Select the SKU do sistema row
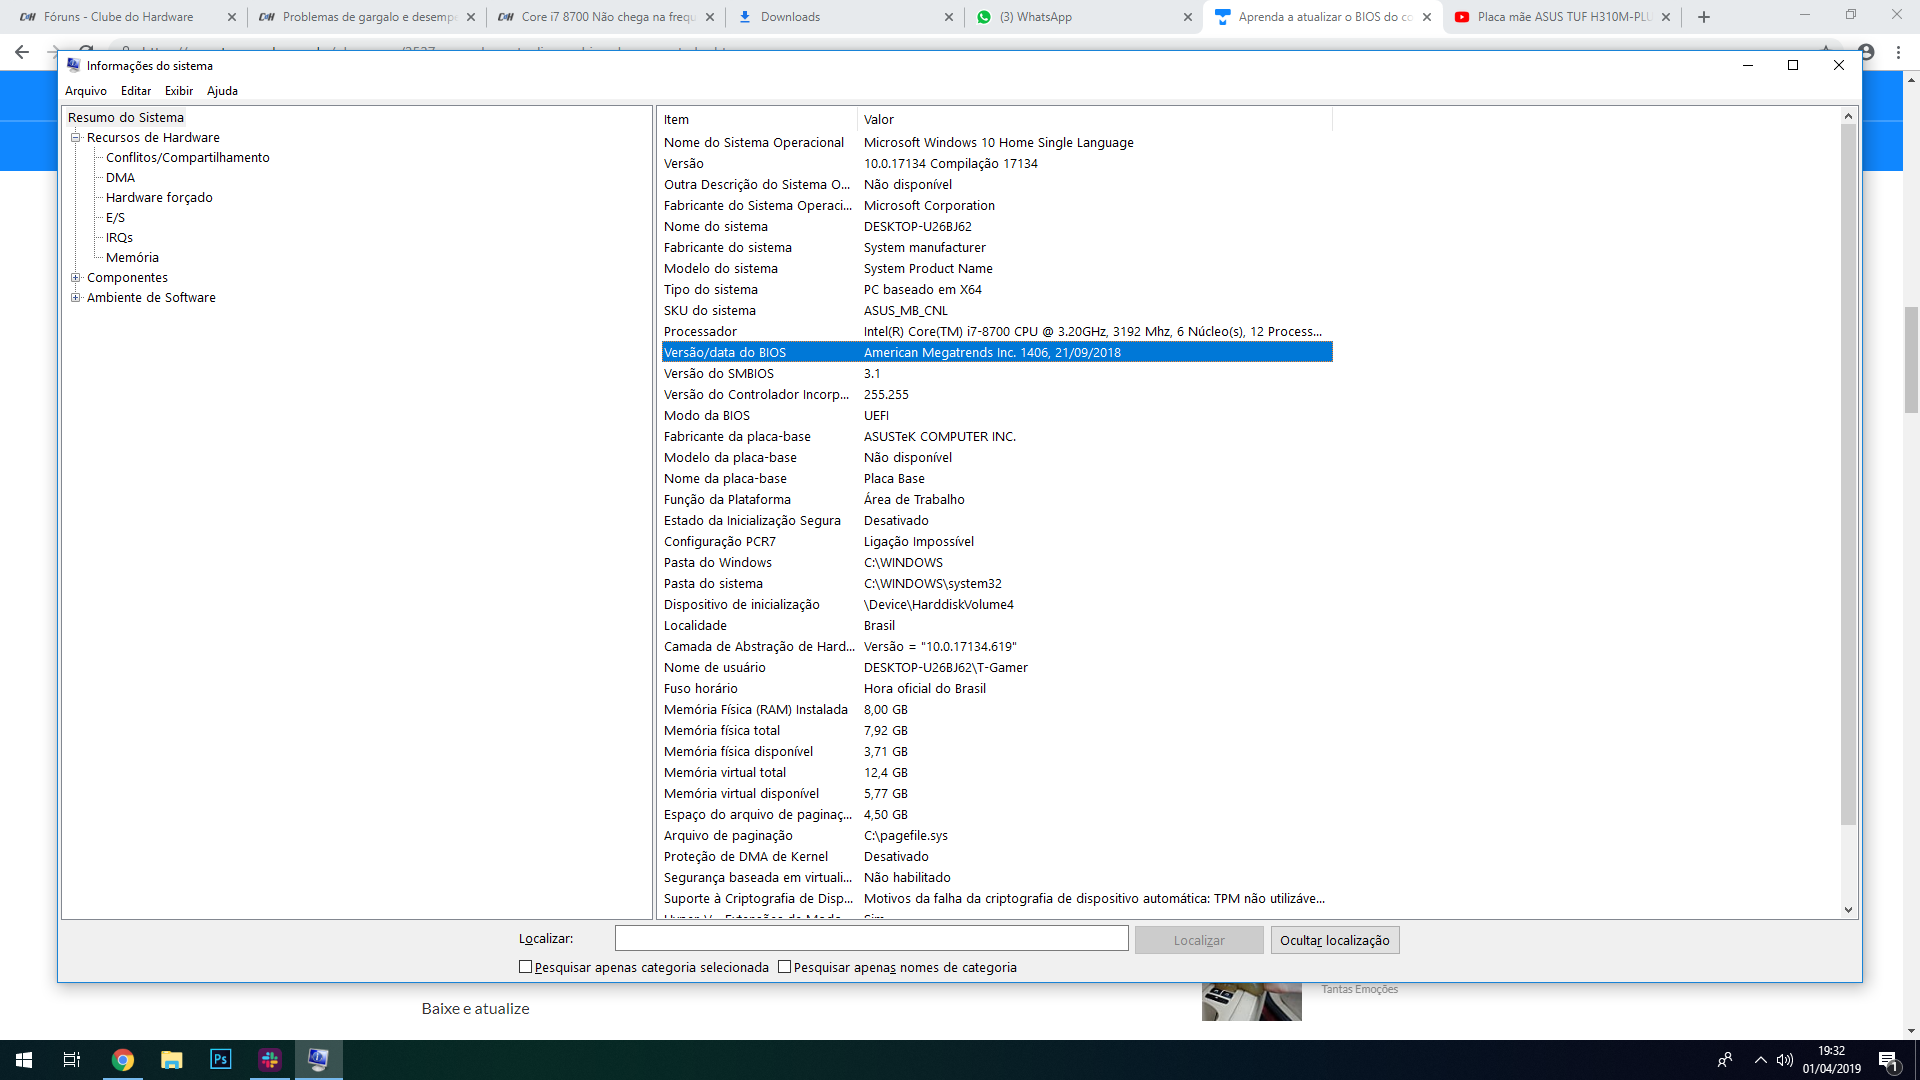The image size is (1920, 1080). click(x=997, y=311)
